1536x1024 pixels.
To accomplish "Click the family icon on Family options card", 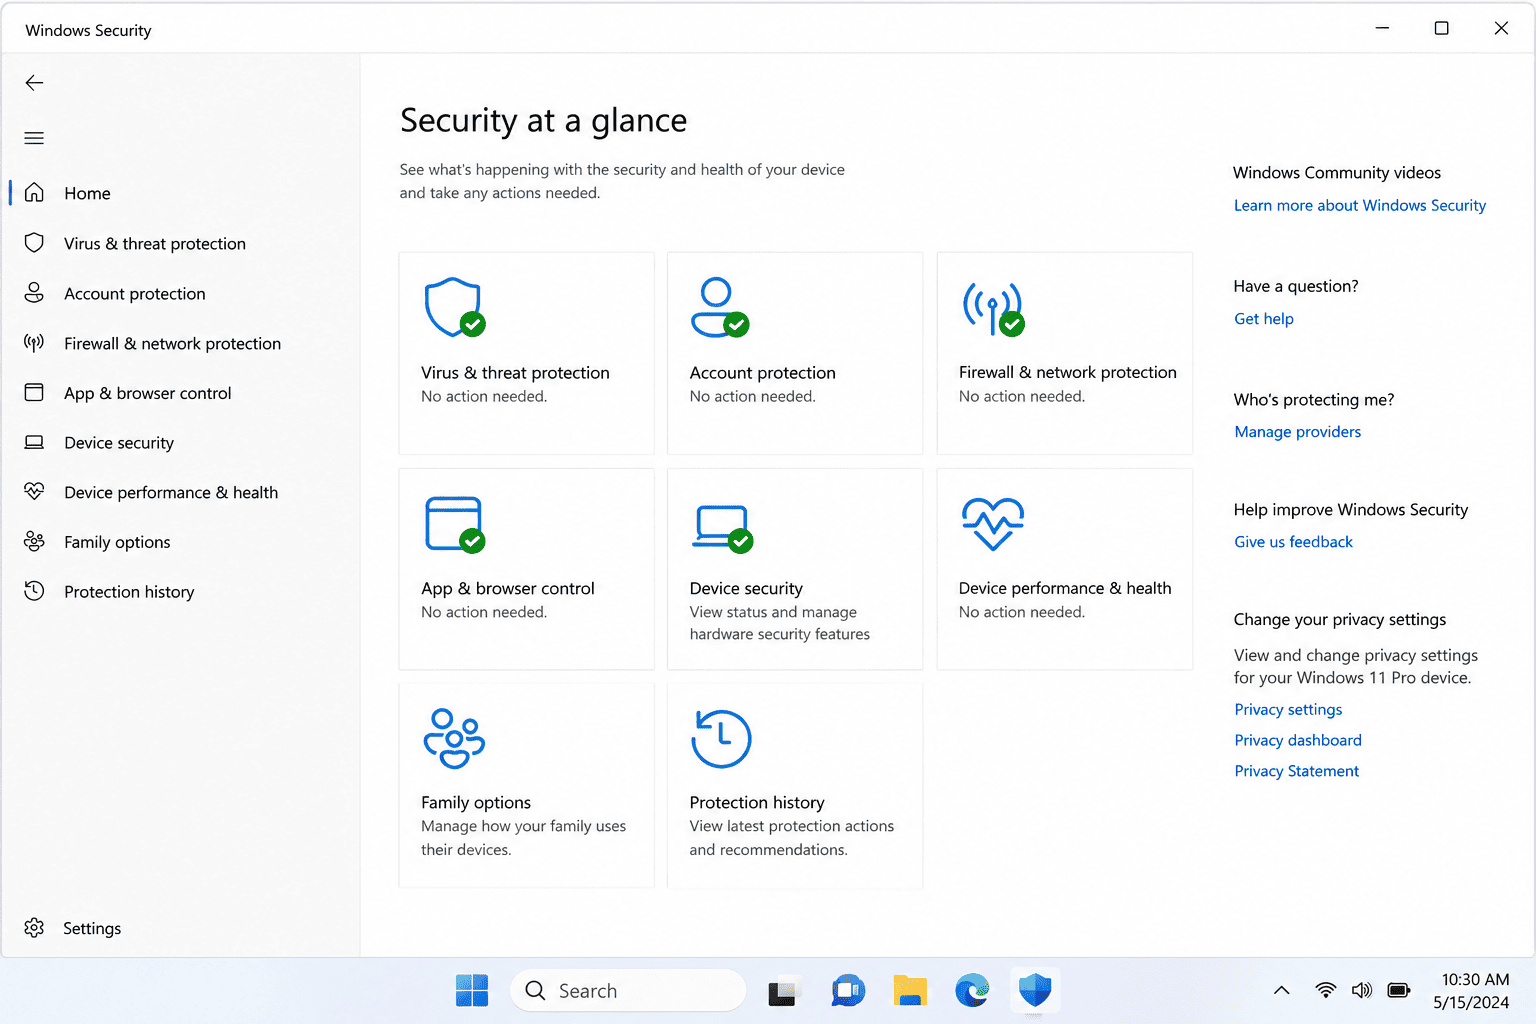I will click(x=455, y=738).
